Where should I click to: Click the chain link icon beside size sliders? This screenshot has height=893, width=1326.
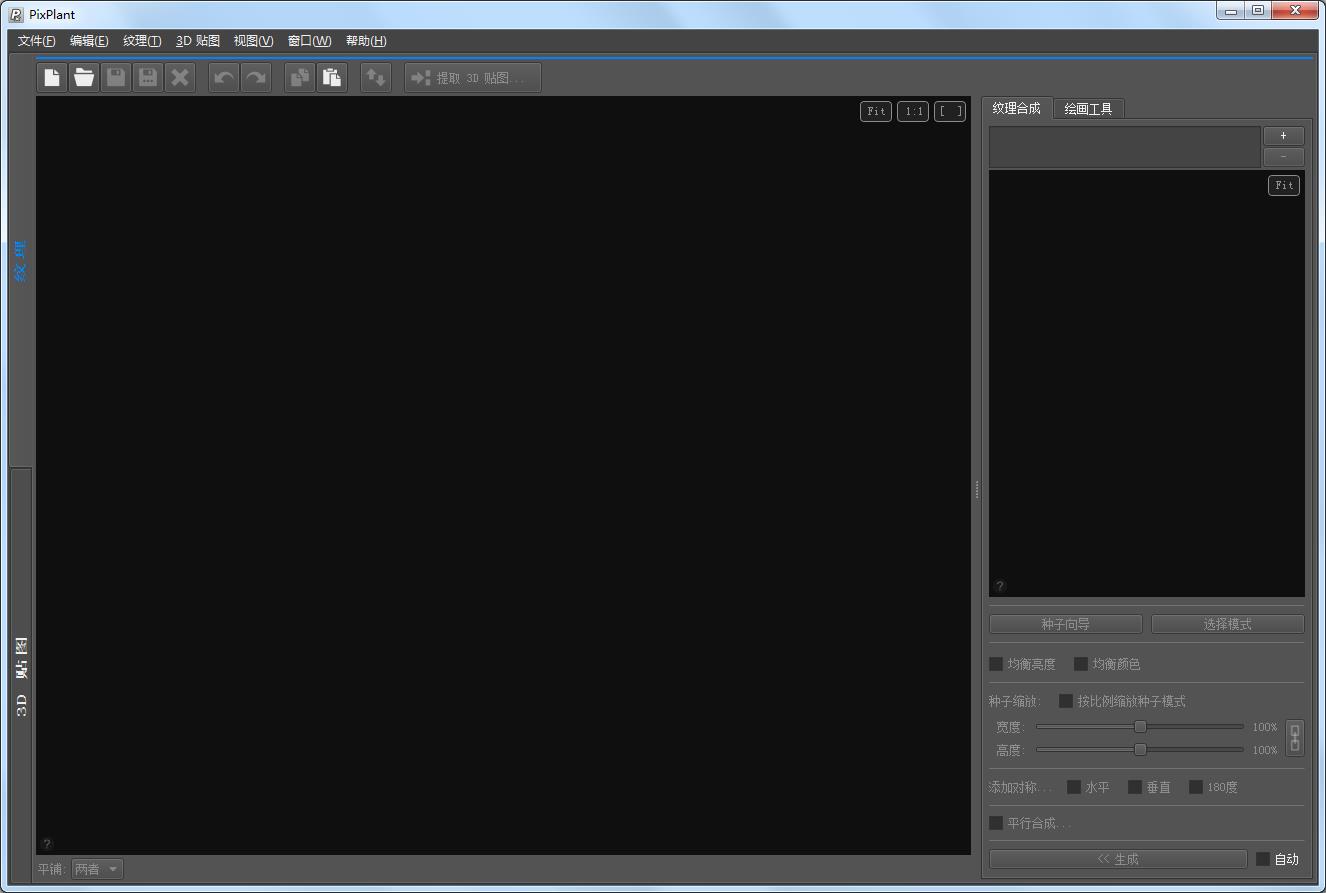(x=1294, y=737)
